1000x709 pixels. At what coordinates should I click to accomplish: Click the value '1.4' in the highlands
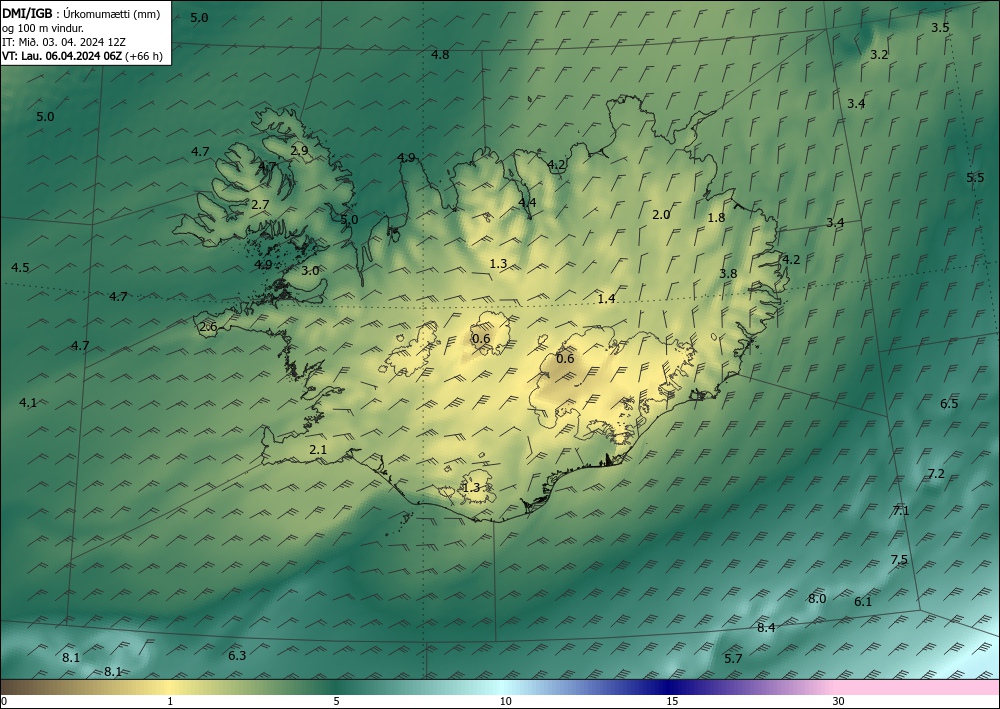606,298
